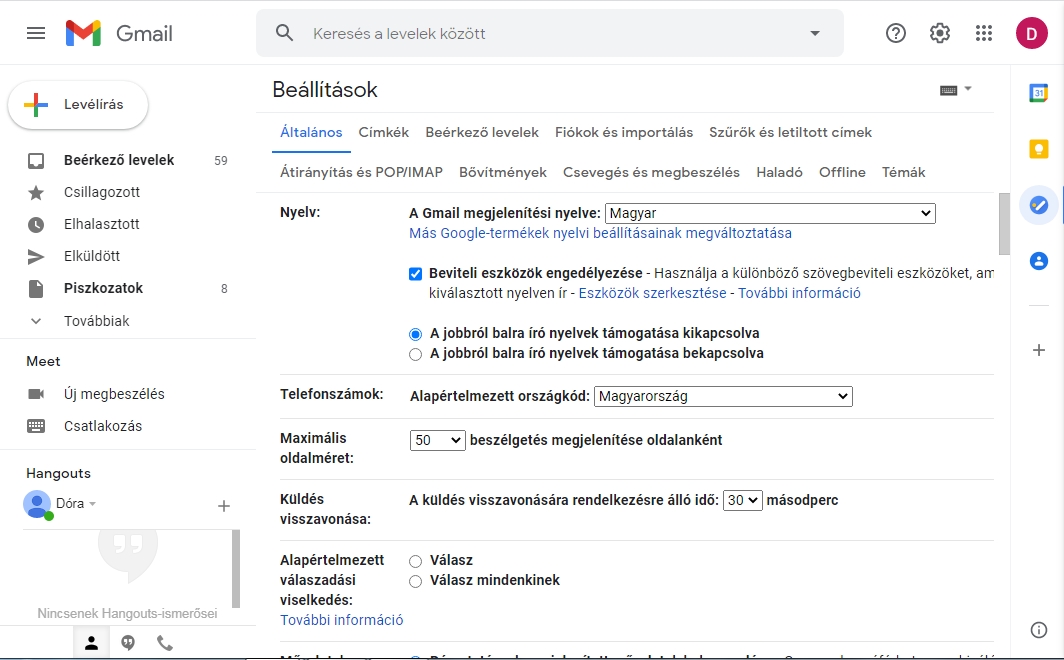Select Válasz mindenkinek radio button
This screenshot has height=660, width=1064.
[416, 581]
